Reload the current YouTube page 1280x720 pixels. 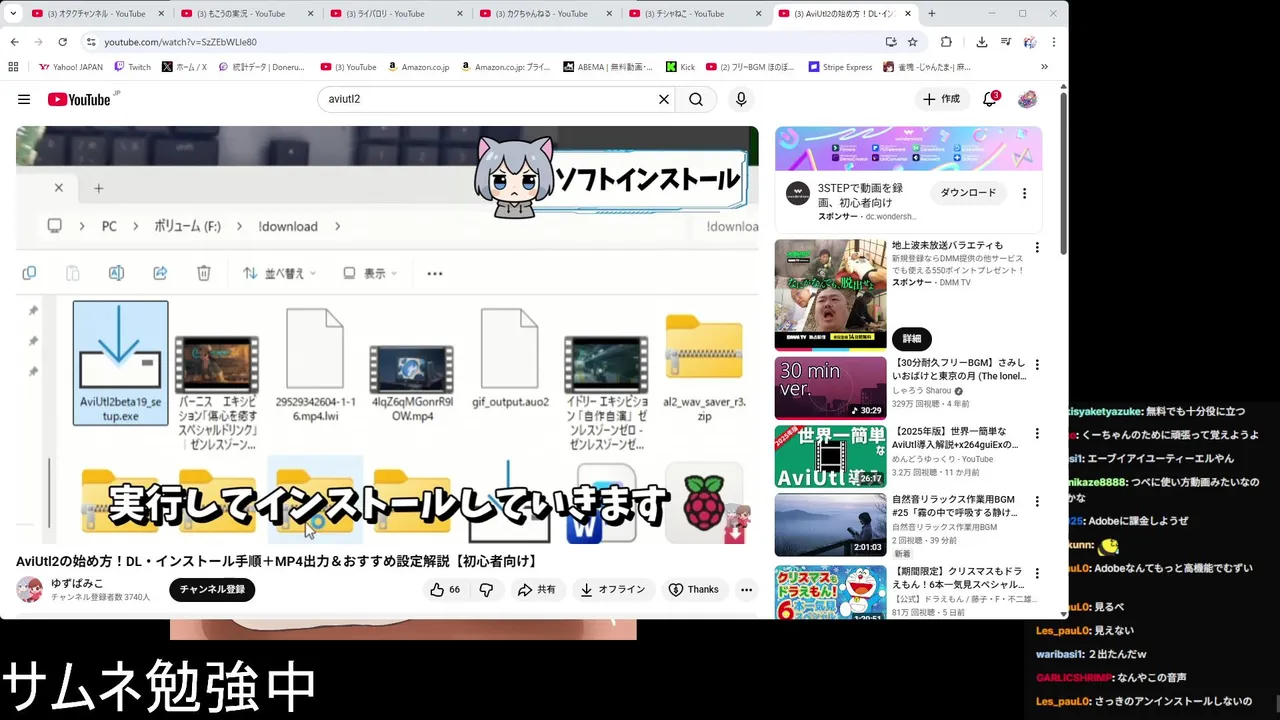point(62,42)
